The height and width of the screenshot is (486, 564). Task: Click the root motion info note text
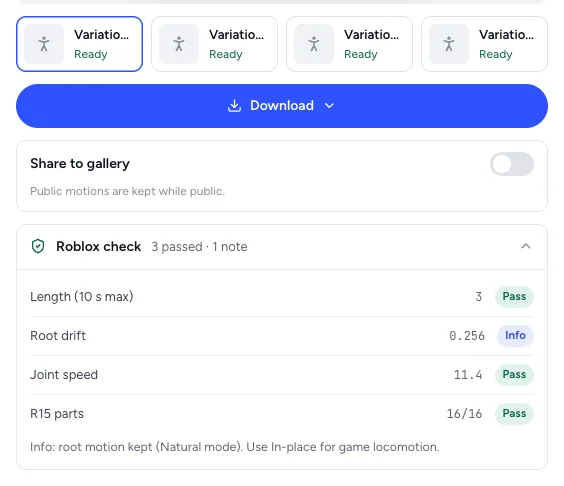coord(235,447)
